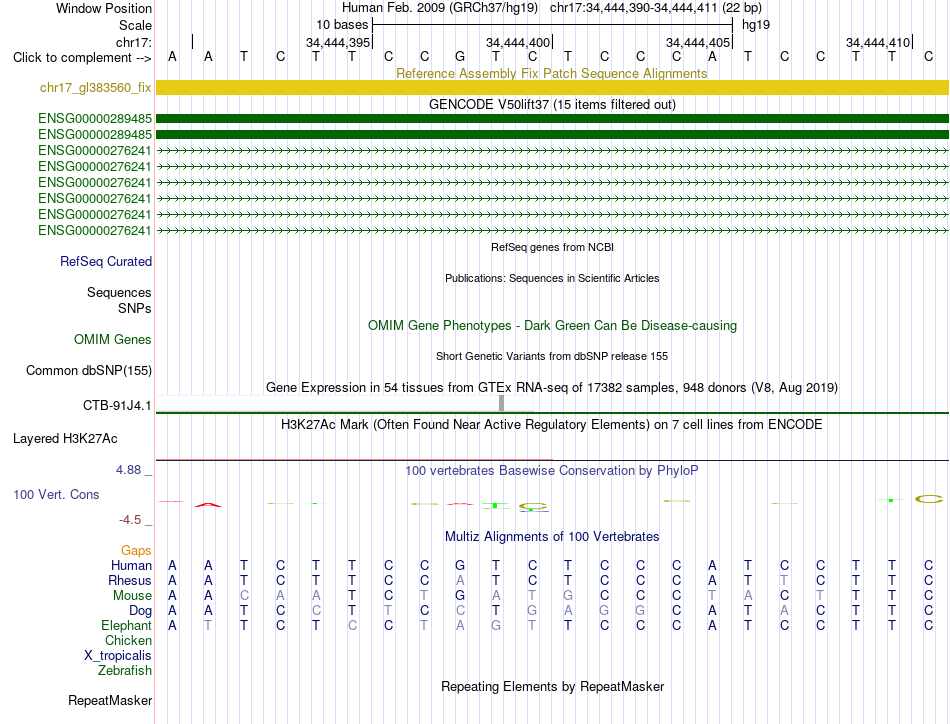Click the 'SNPs' track label
Image resolution: width=950 pixels, height=724 pixels.
(x=135, y=308)
